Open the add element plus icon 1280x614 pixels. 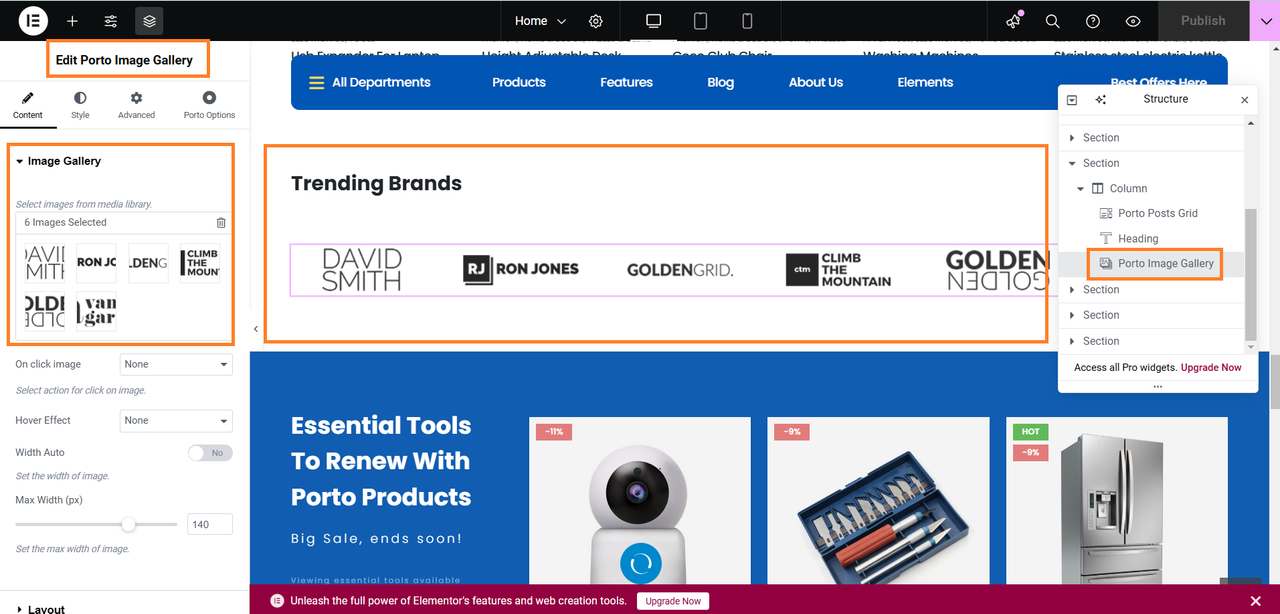point(72,21)
